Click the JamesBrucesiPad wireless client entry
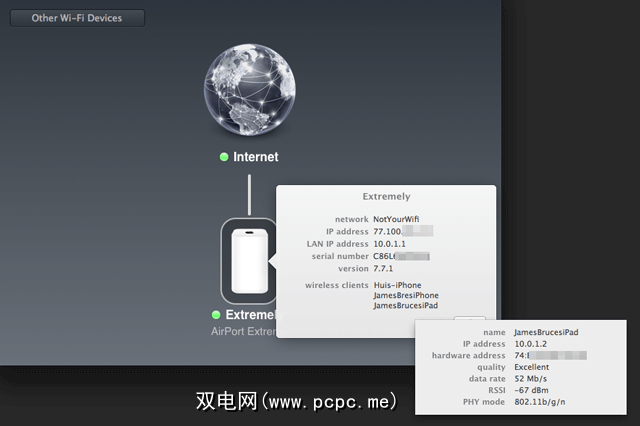 pos(405,305)
